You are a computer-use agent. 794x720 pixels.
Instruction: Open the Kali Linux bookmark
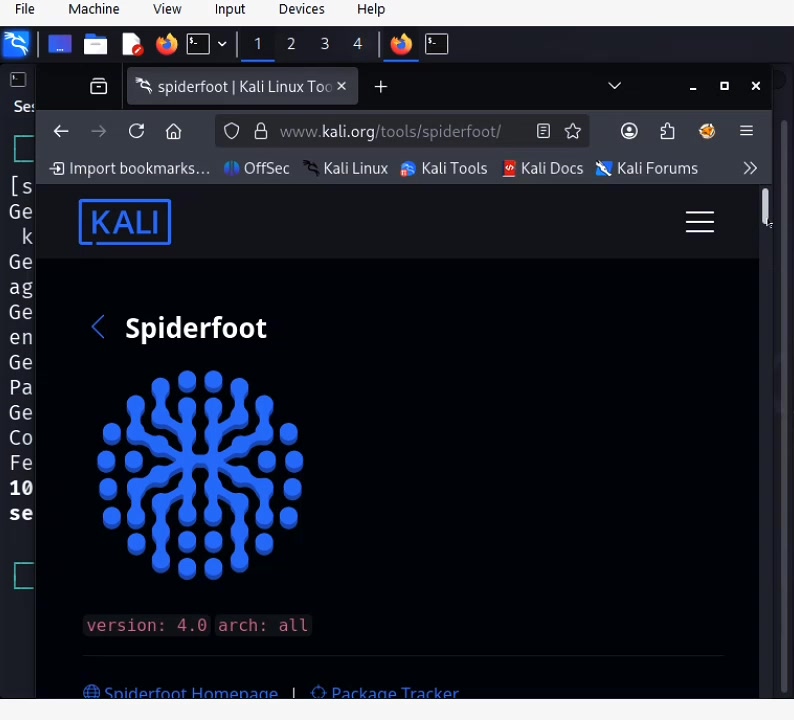click(346, 168)
